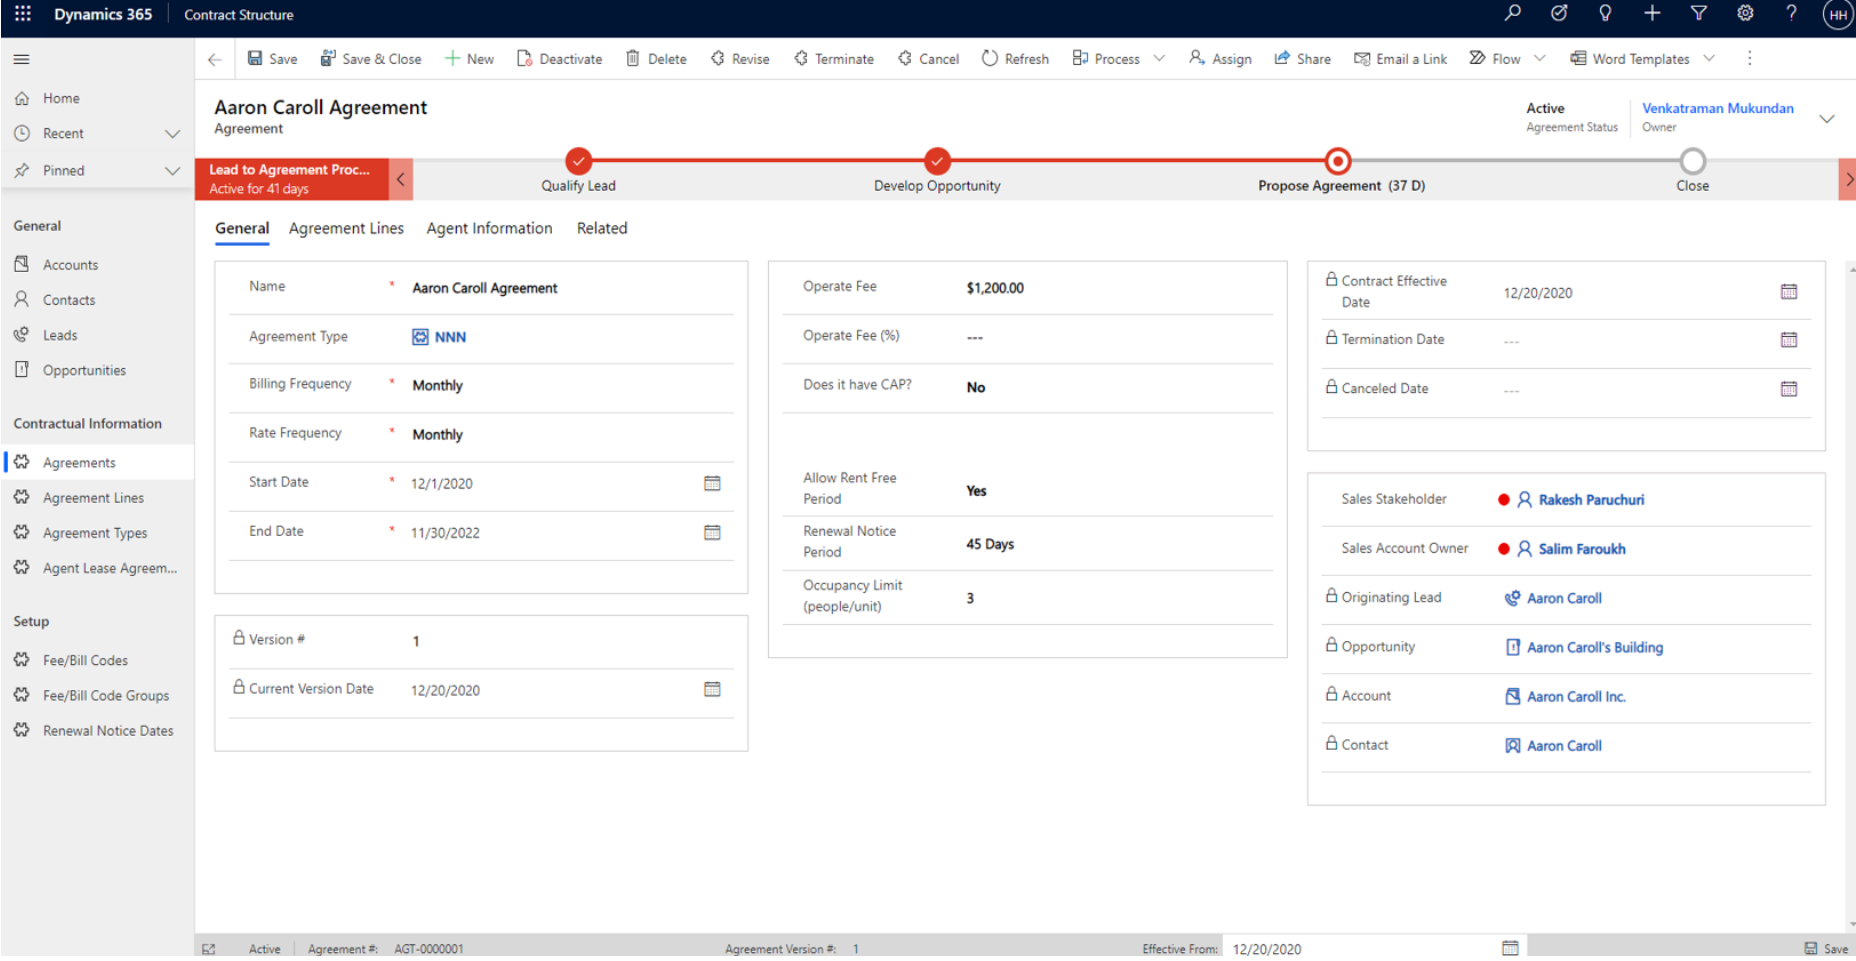Expand the Word Templates dropdown
The image size is (1856, 961).
[x=1711, y=58]
